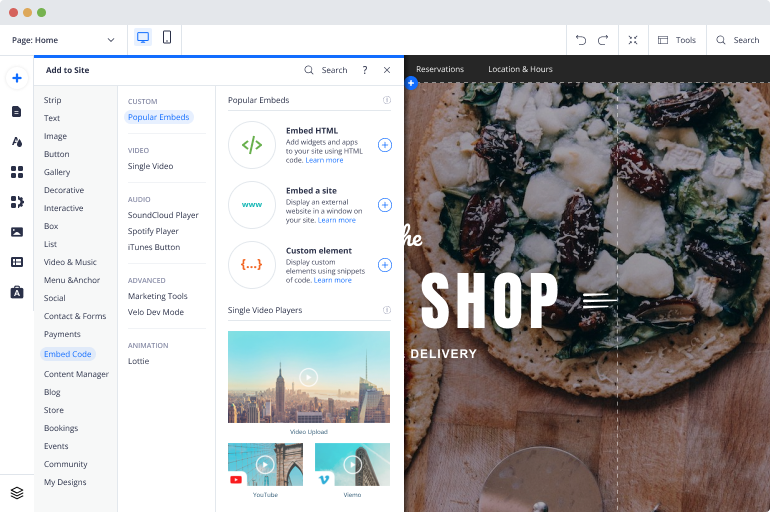The height and width of the screenshot is (512, 770).
Task: Click Search in the top right toolbar
Action: pyautogui.click(x=738, y=40)
